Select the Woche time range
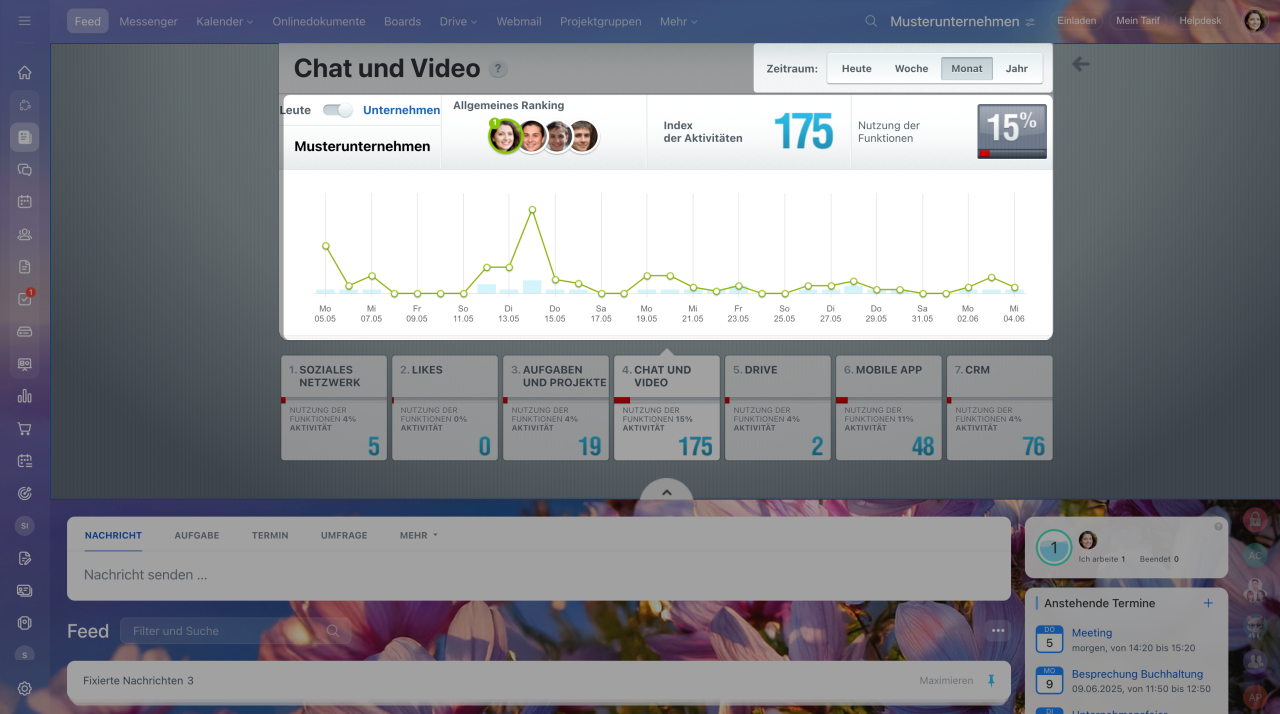 point(911,69)
